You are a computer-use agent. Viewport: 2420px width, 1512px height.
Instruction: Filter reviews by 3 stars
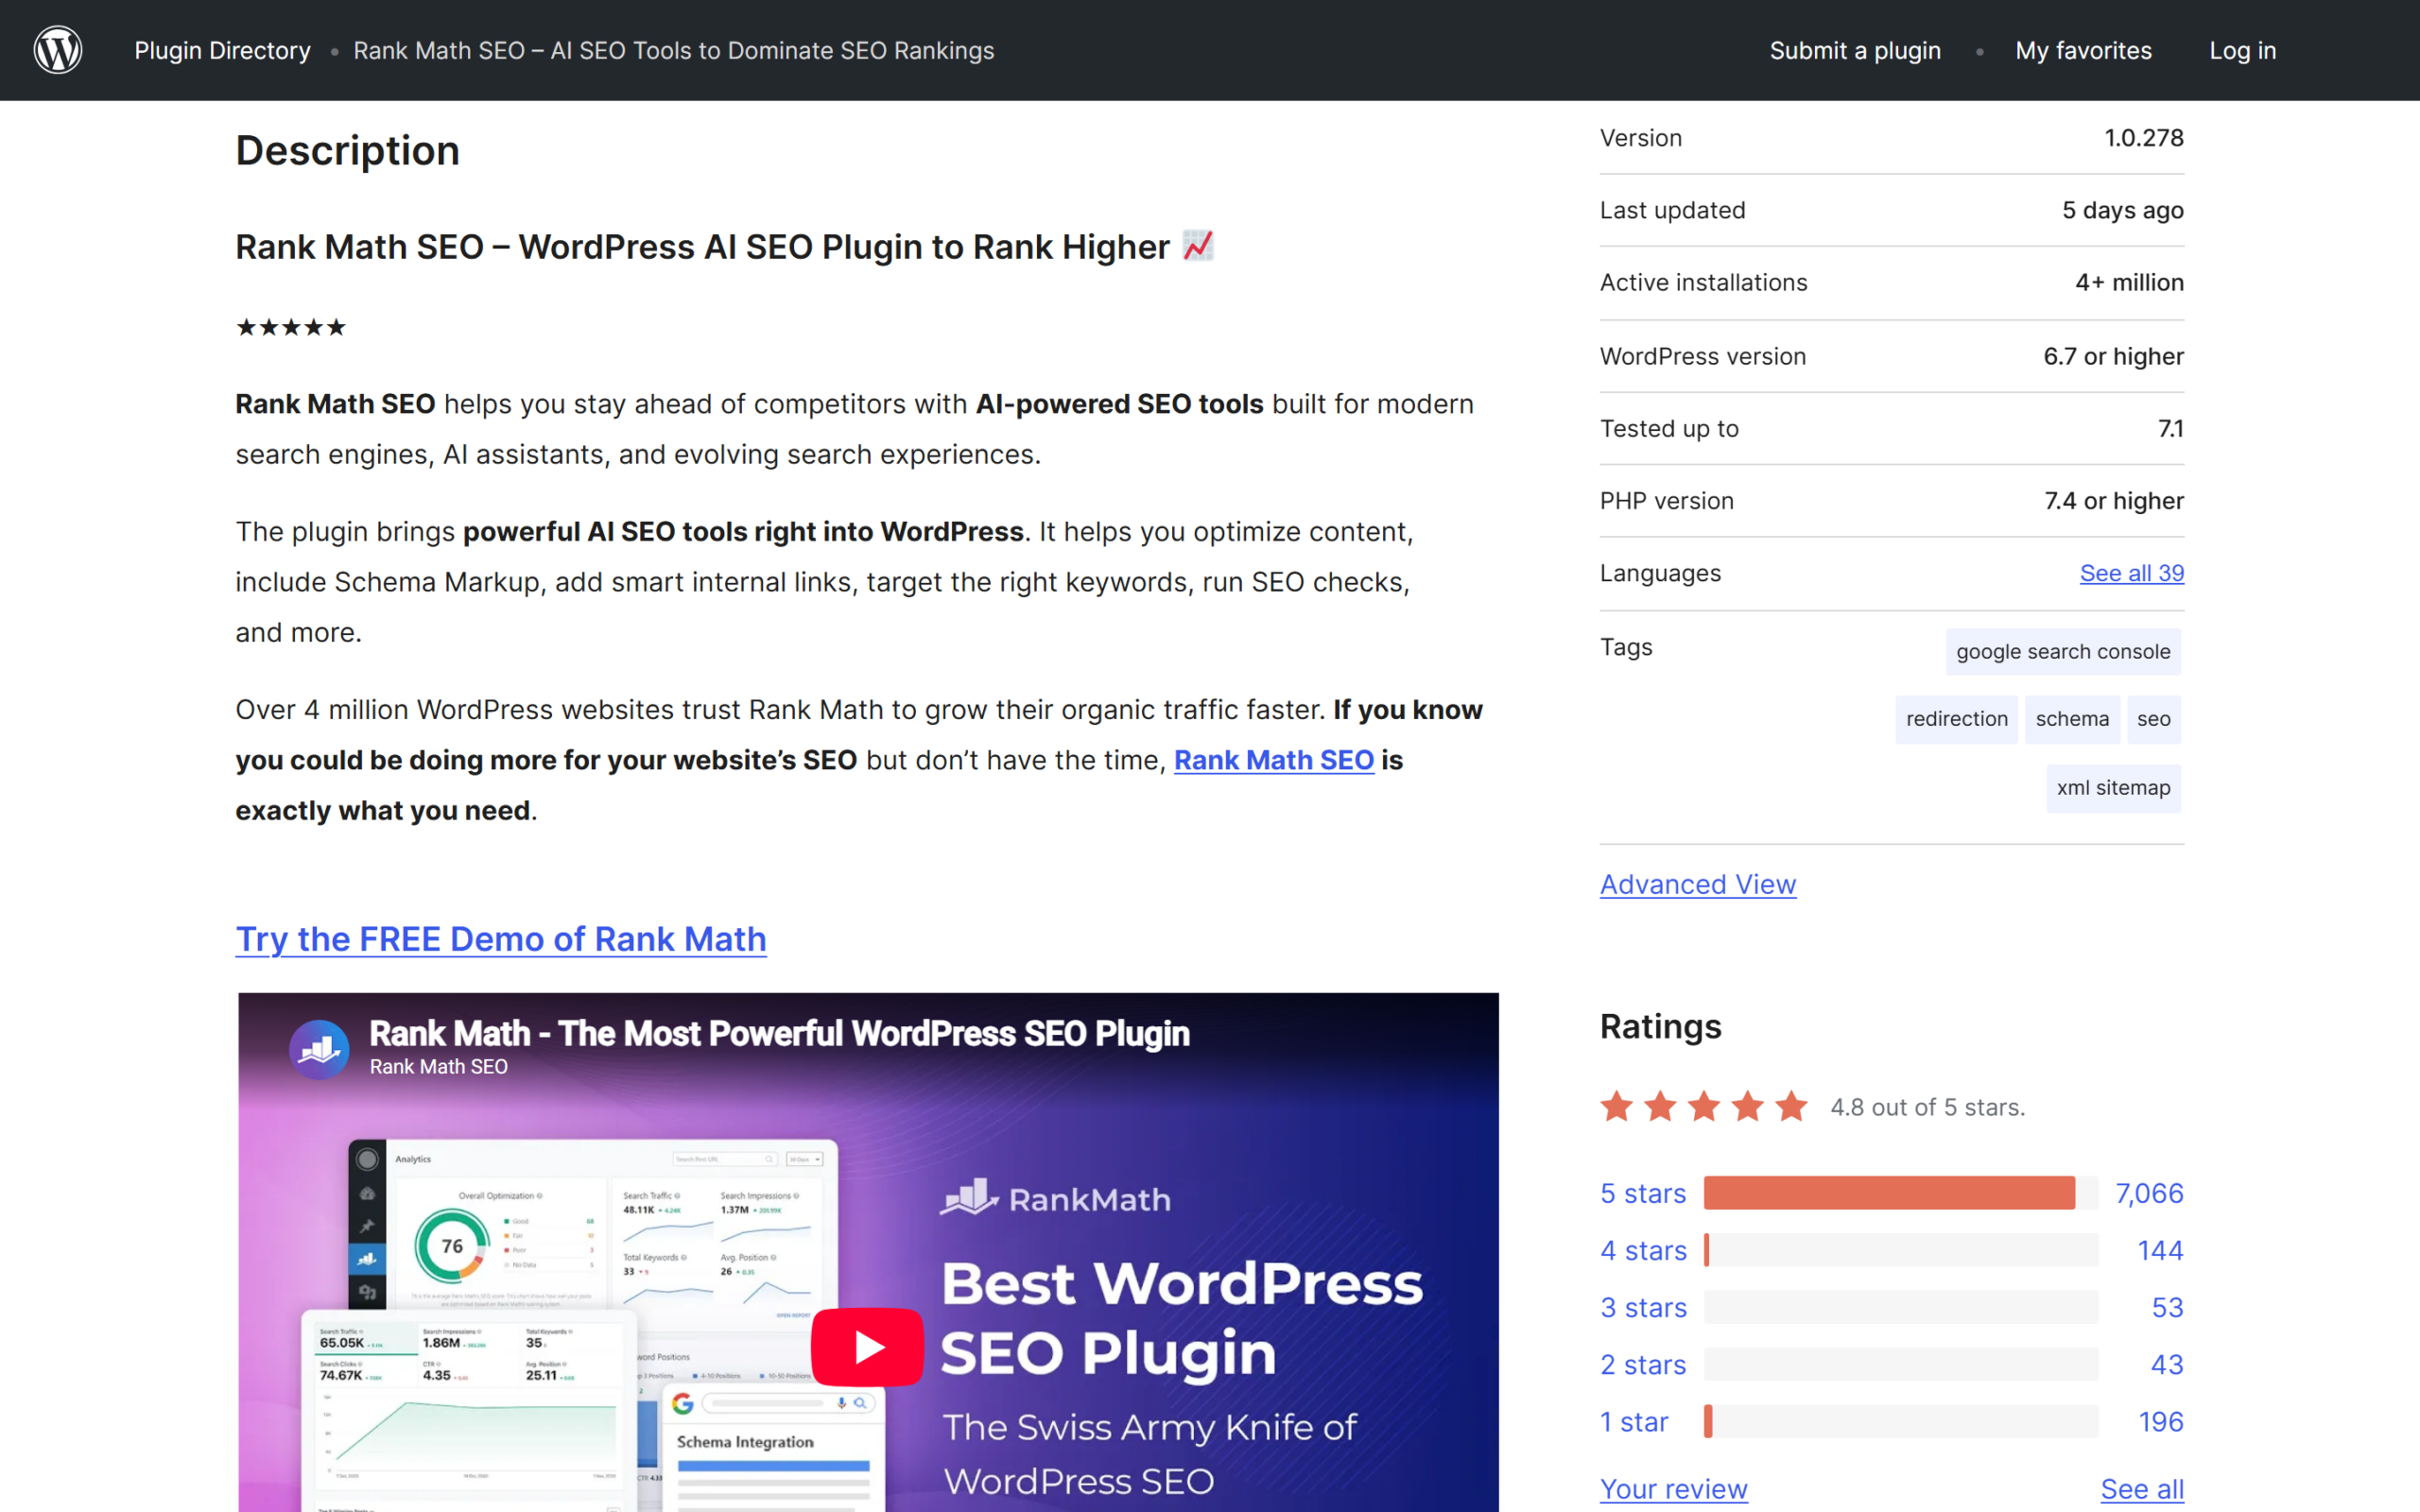click(x=1643, y=1307)
